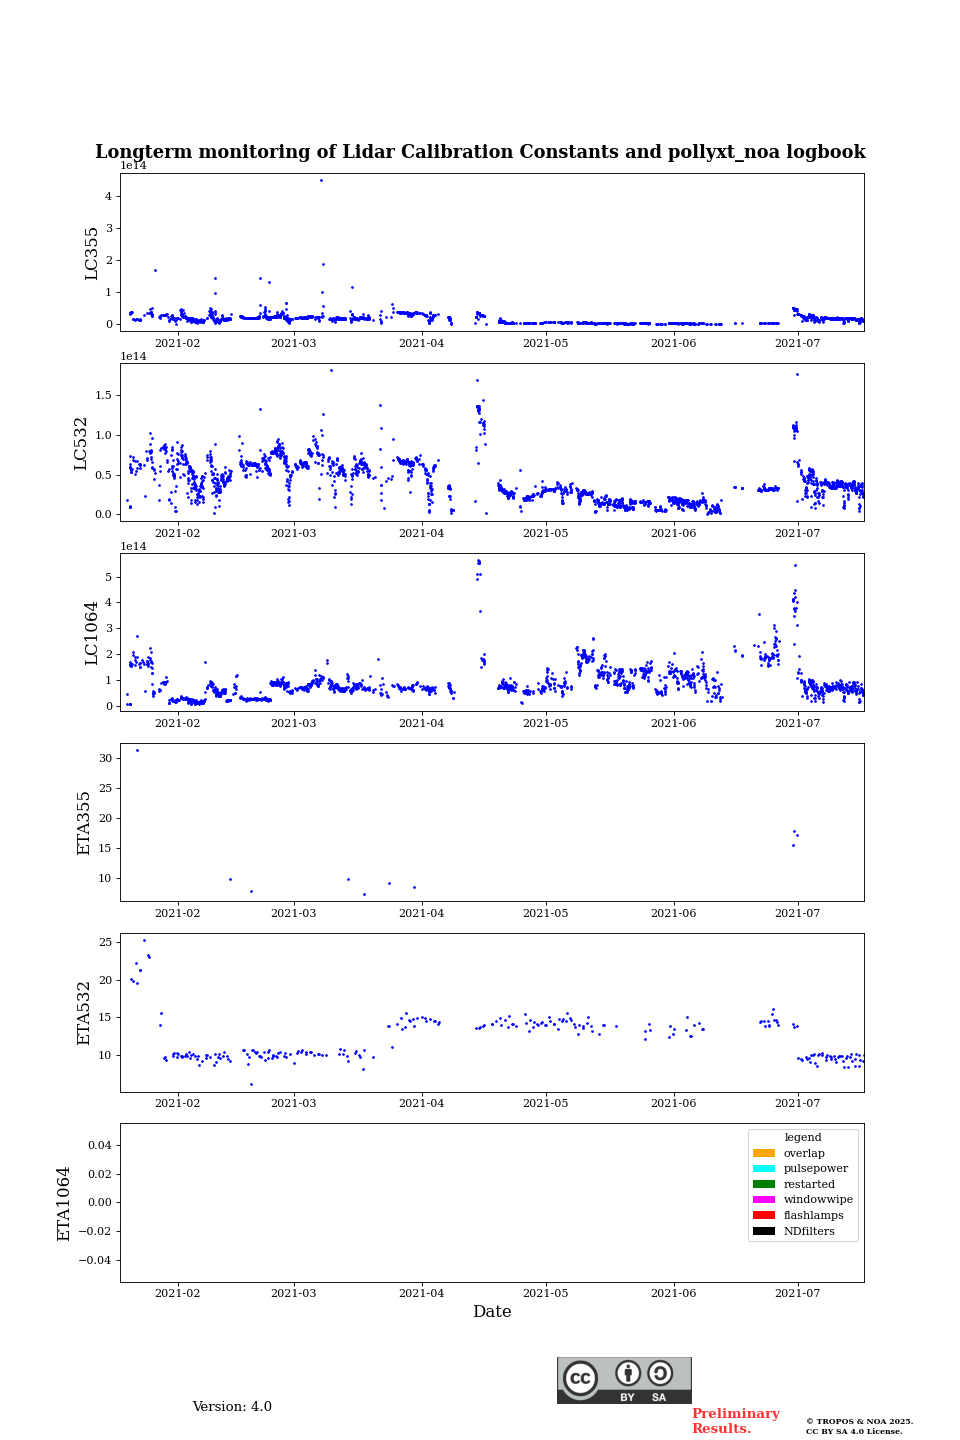Click the 'pulsepower' legend label
Image resolution: width=960 pixels, height=1440 pixels.
point(816,1168)
